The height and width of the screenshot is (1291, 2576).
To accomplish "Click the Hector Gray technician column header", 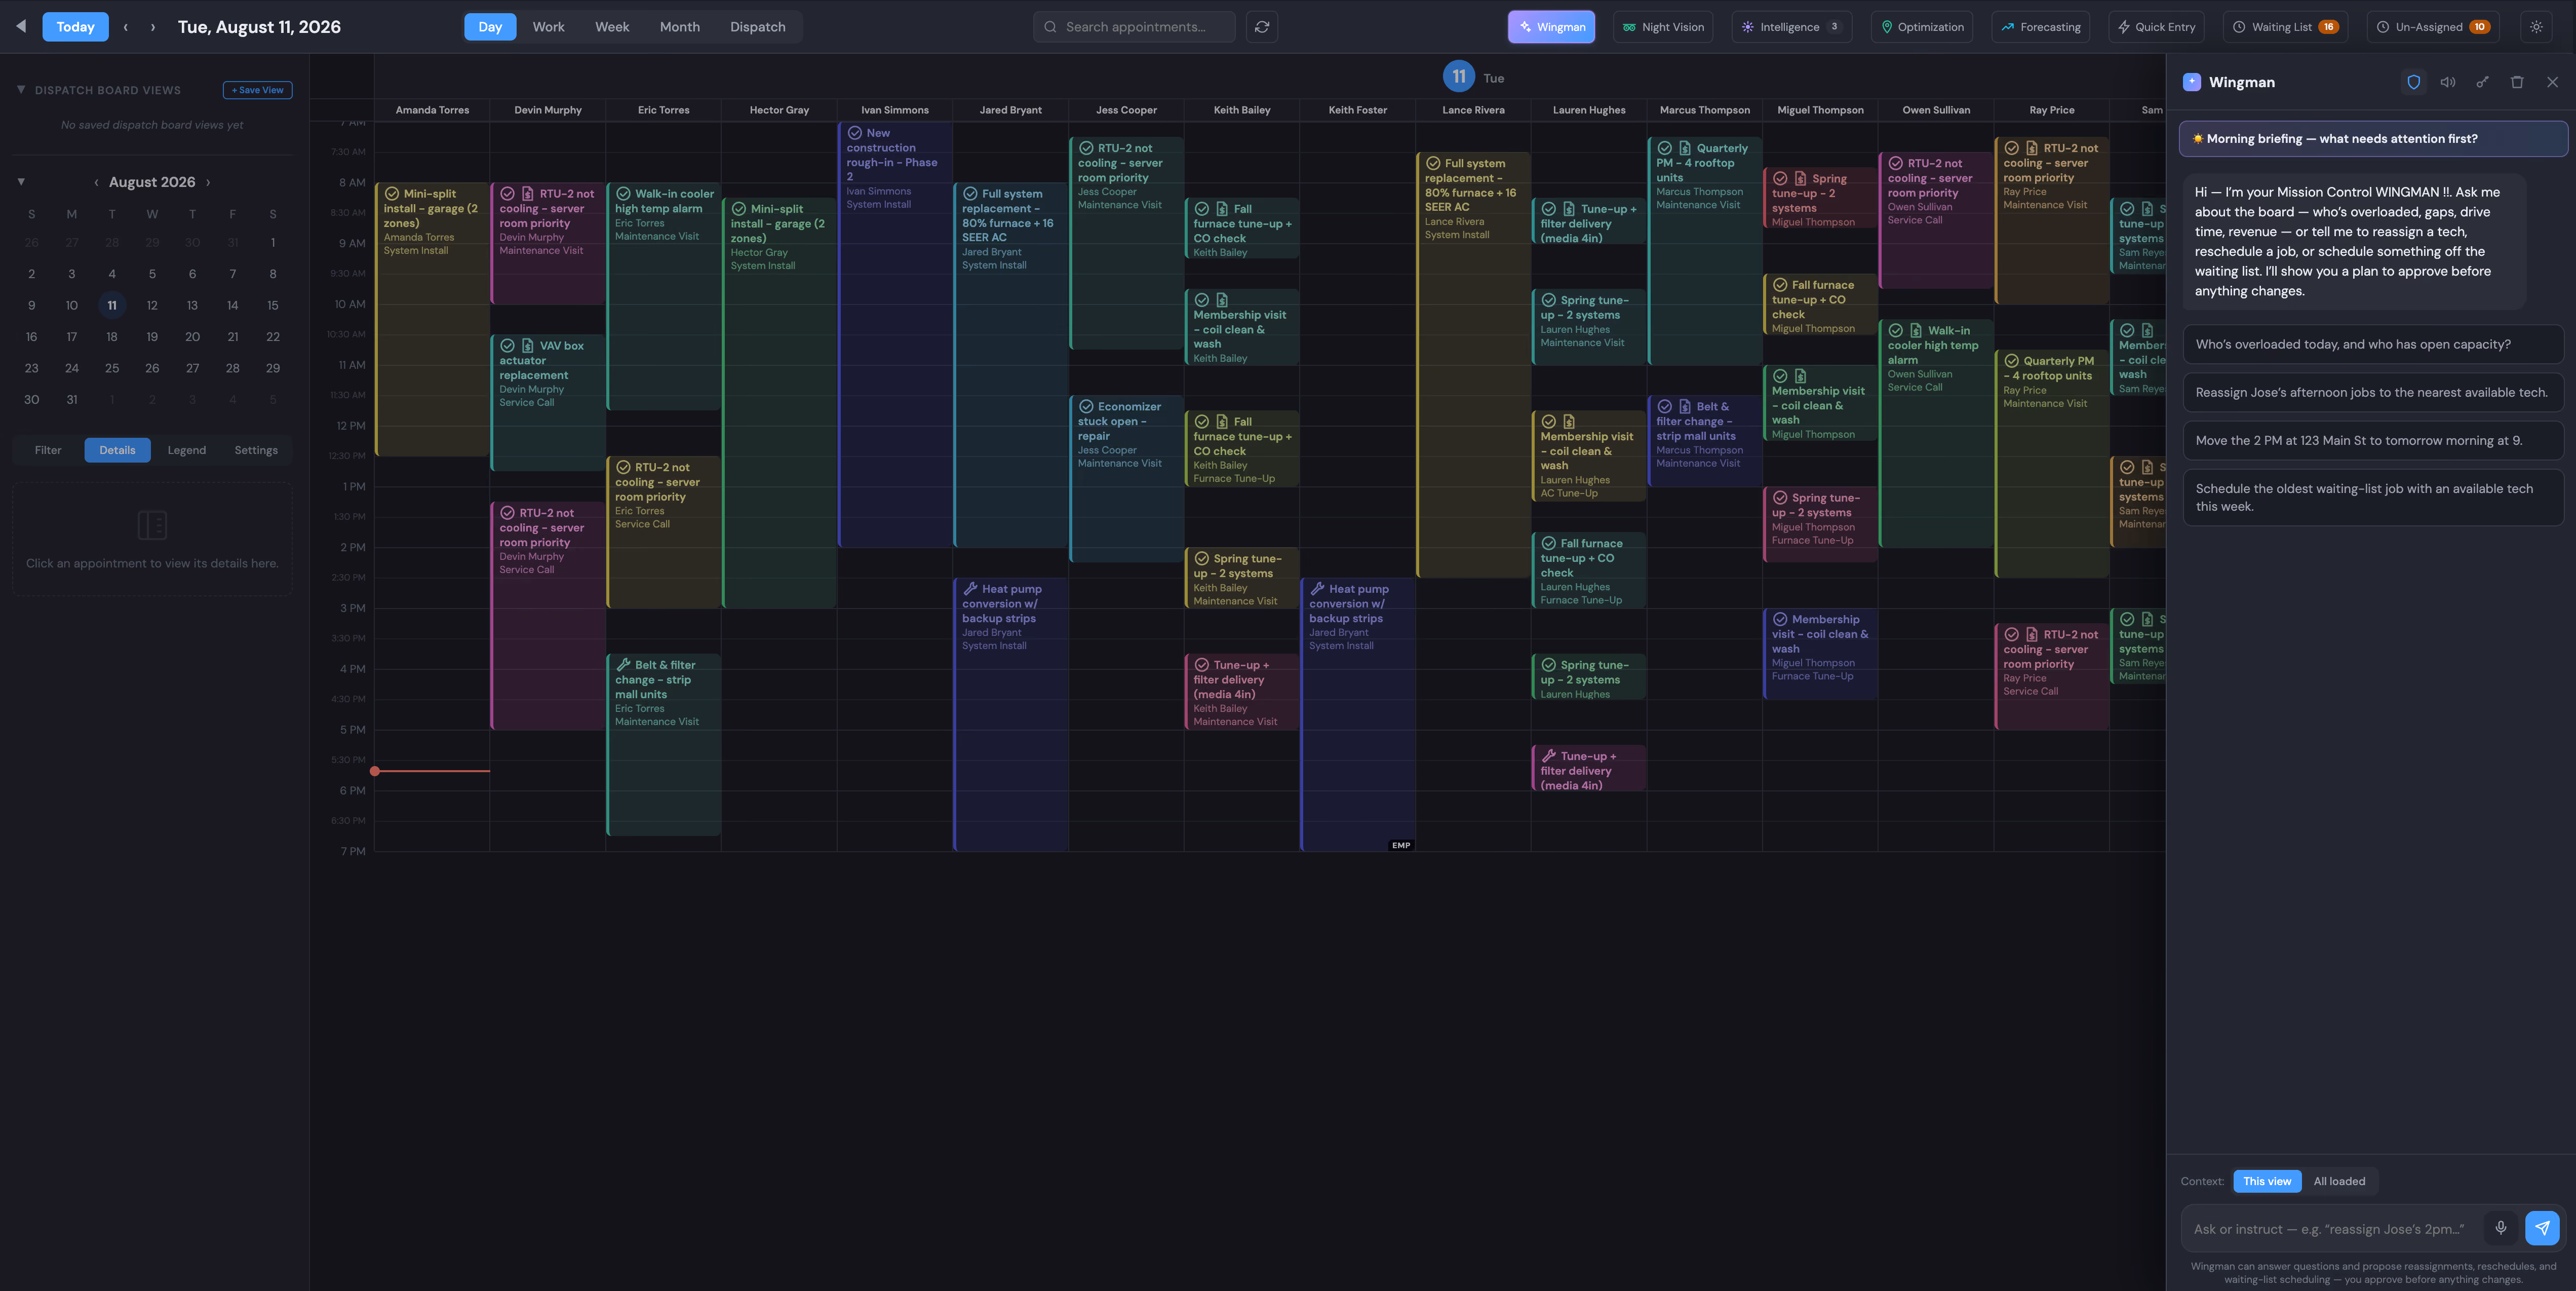I will (x=779, y=110).
